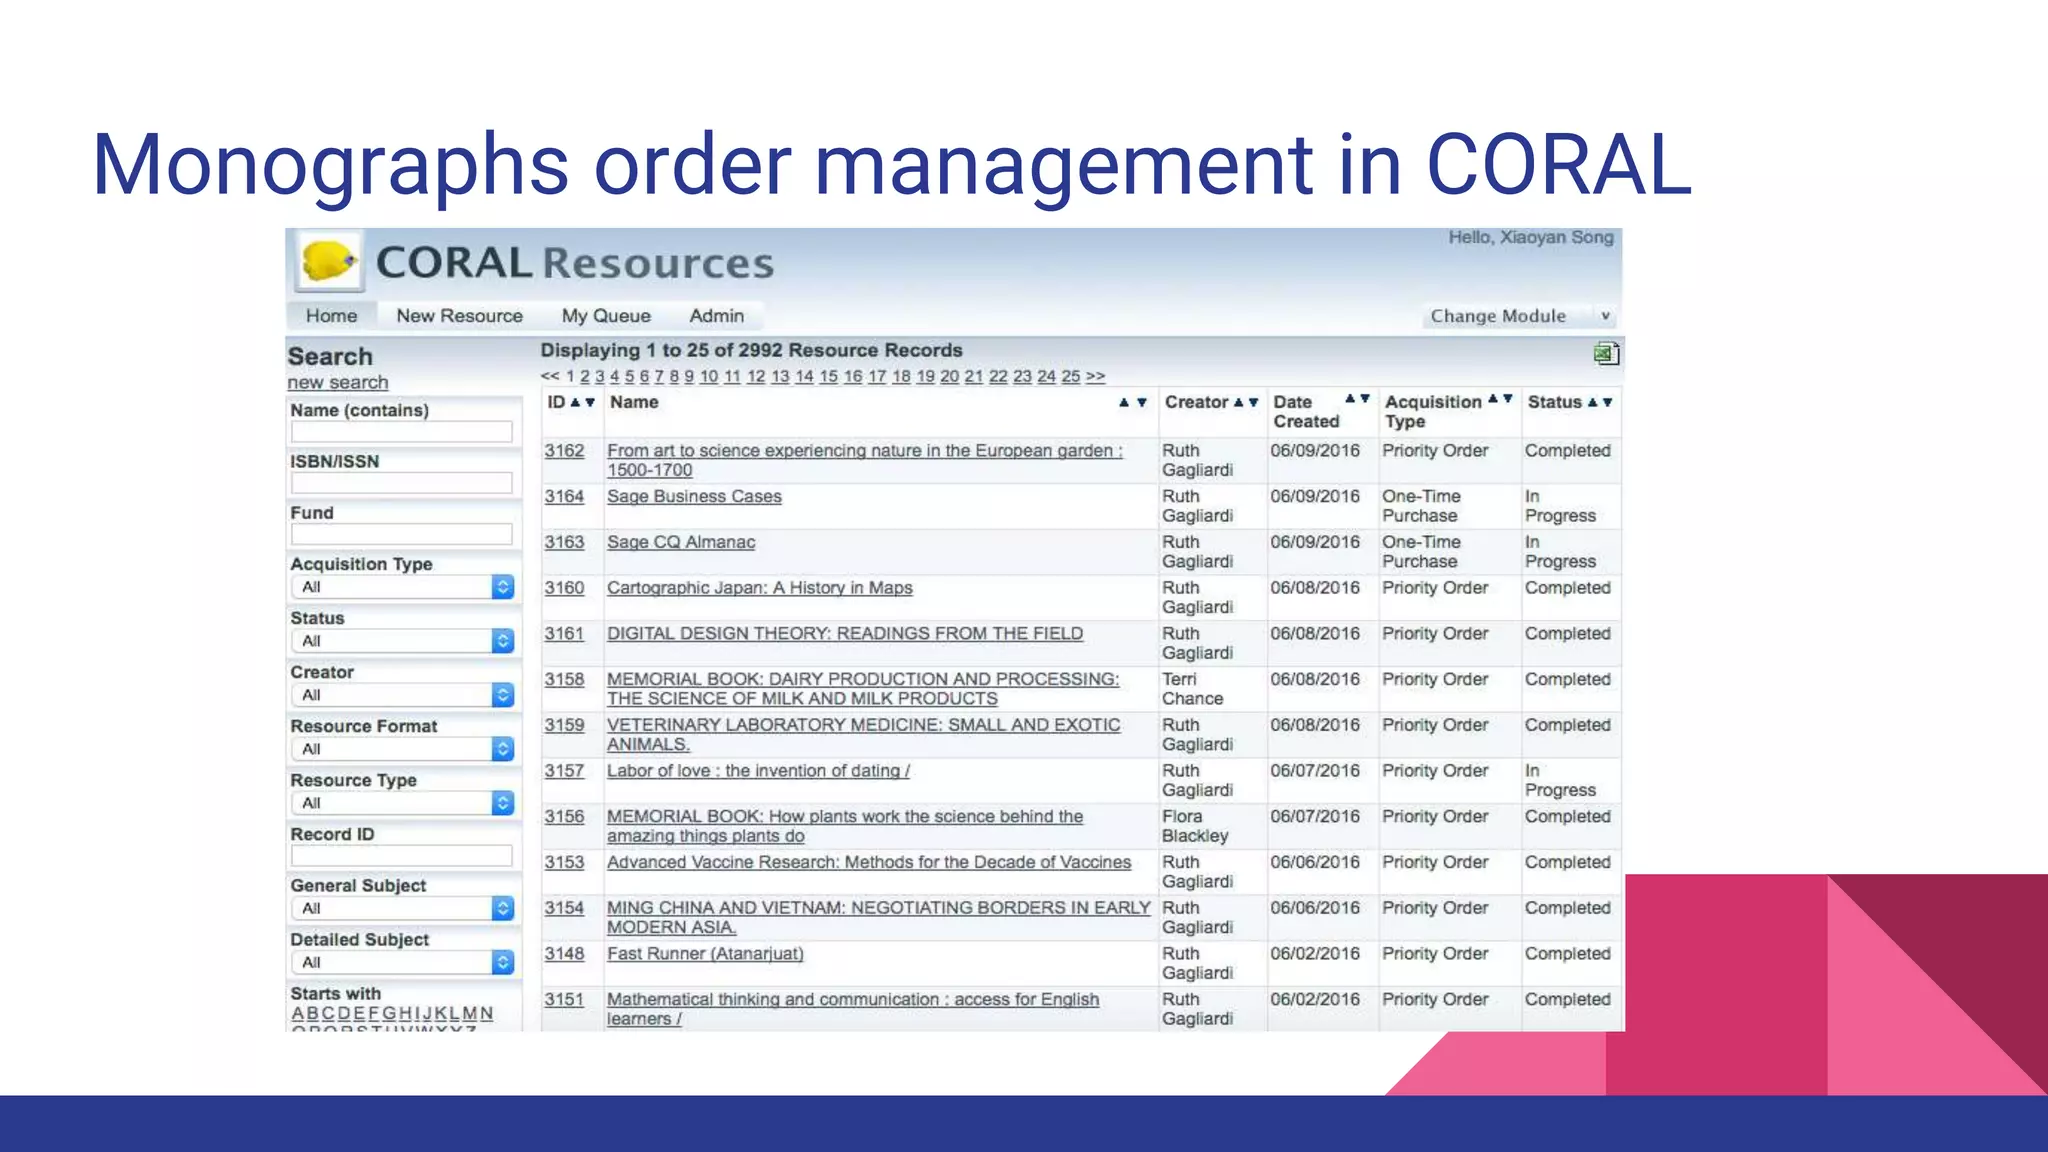Sort Name column ascending arrow

click(1124, 402)
